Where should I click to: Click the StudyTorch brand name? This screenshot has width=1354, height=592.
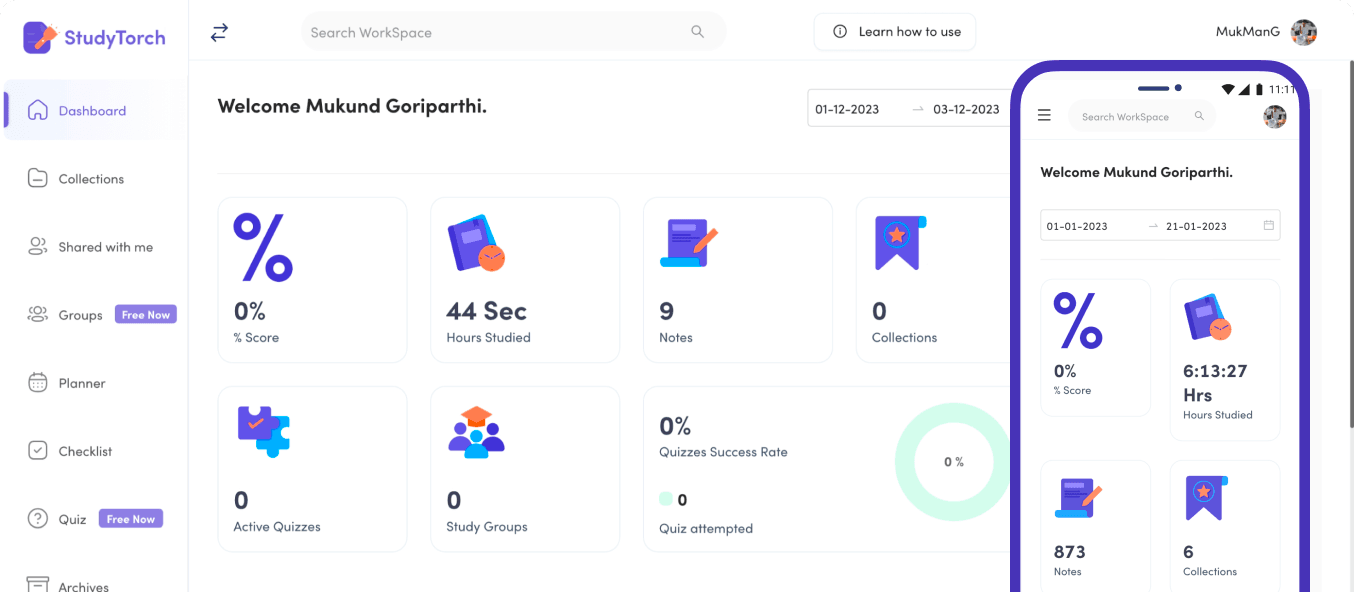tap(115, 38)
